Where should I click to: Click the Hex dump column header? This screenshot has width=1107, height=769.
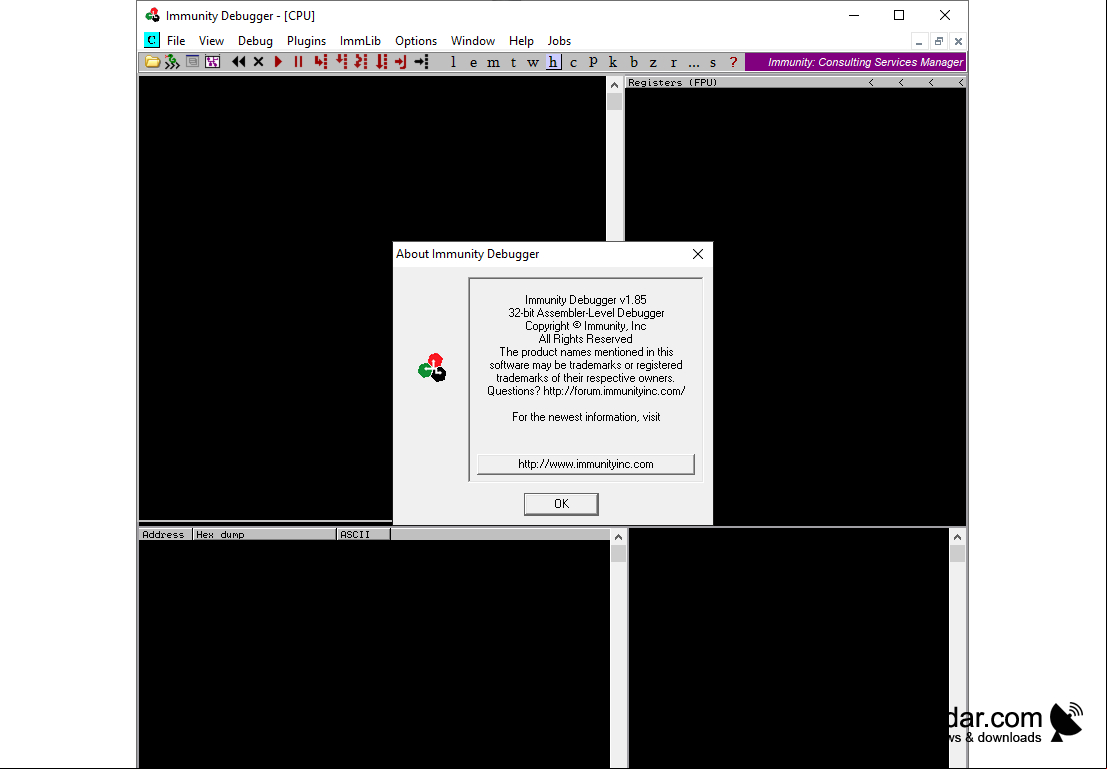(265, 535)
